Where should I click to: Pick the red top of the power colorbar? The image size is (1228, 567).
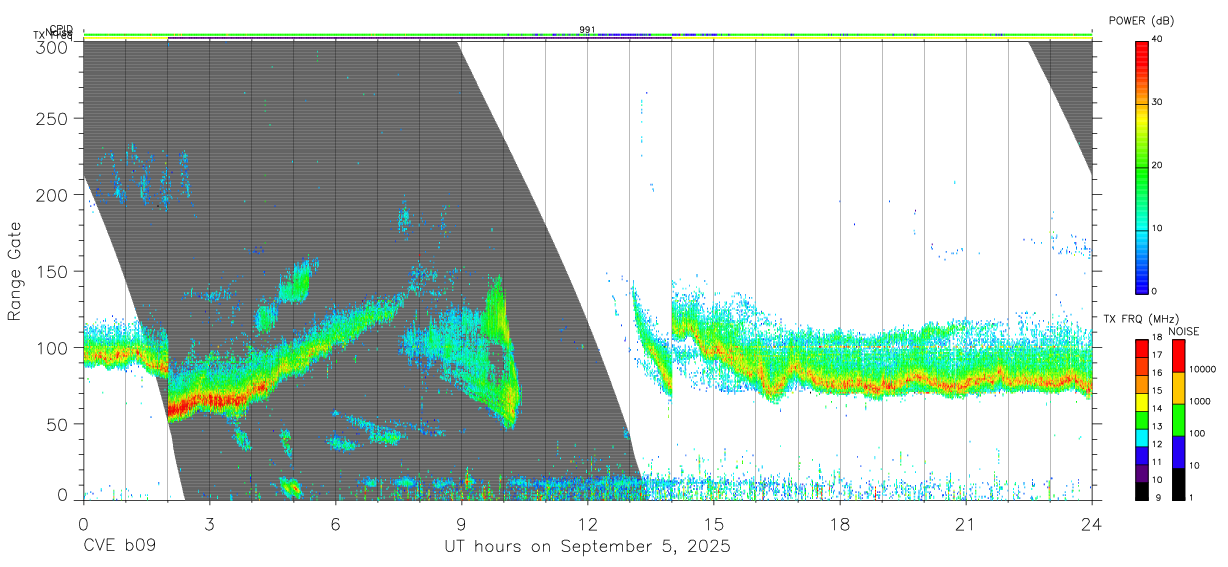[1142, 50]
